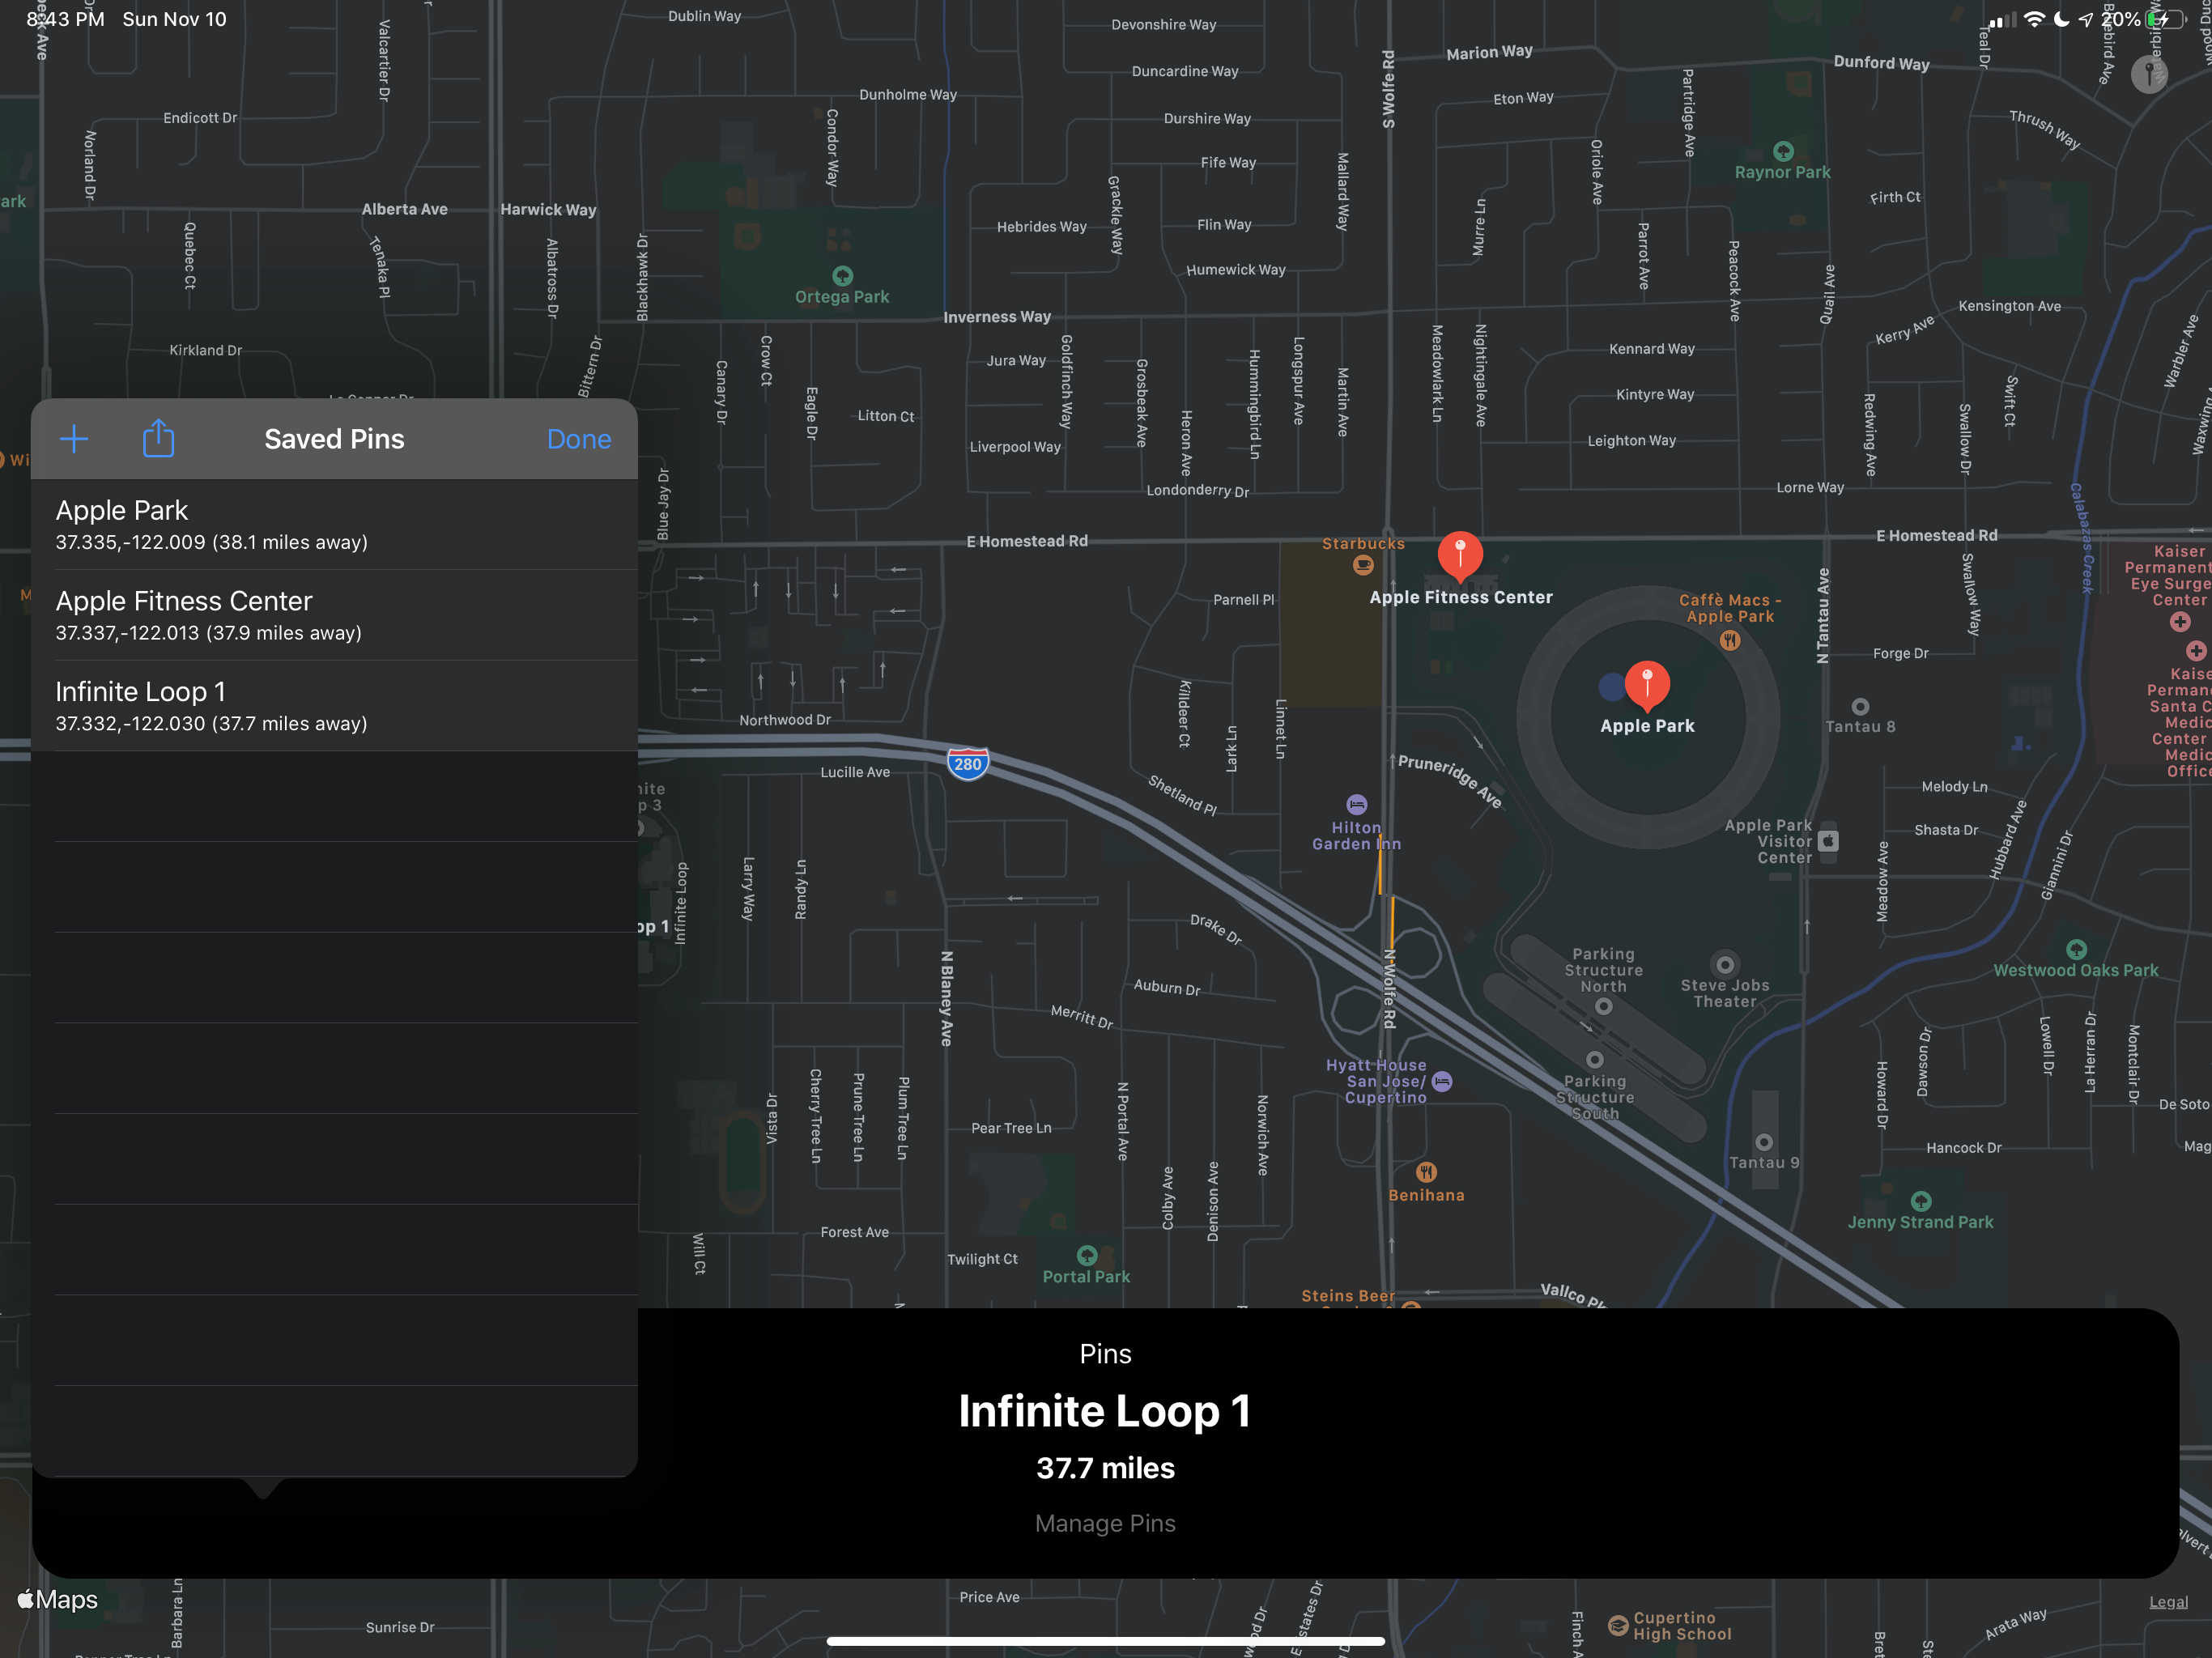
Task: Tap the Hilton Garden Inn hotel icon
Action: tap(1356, 804)
